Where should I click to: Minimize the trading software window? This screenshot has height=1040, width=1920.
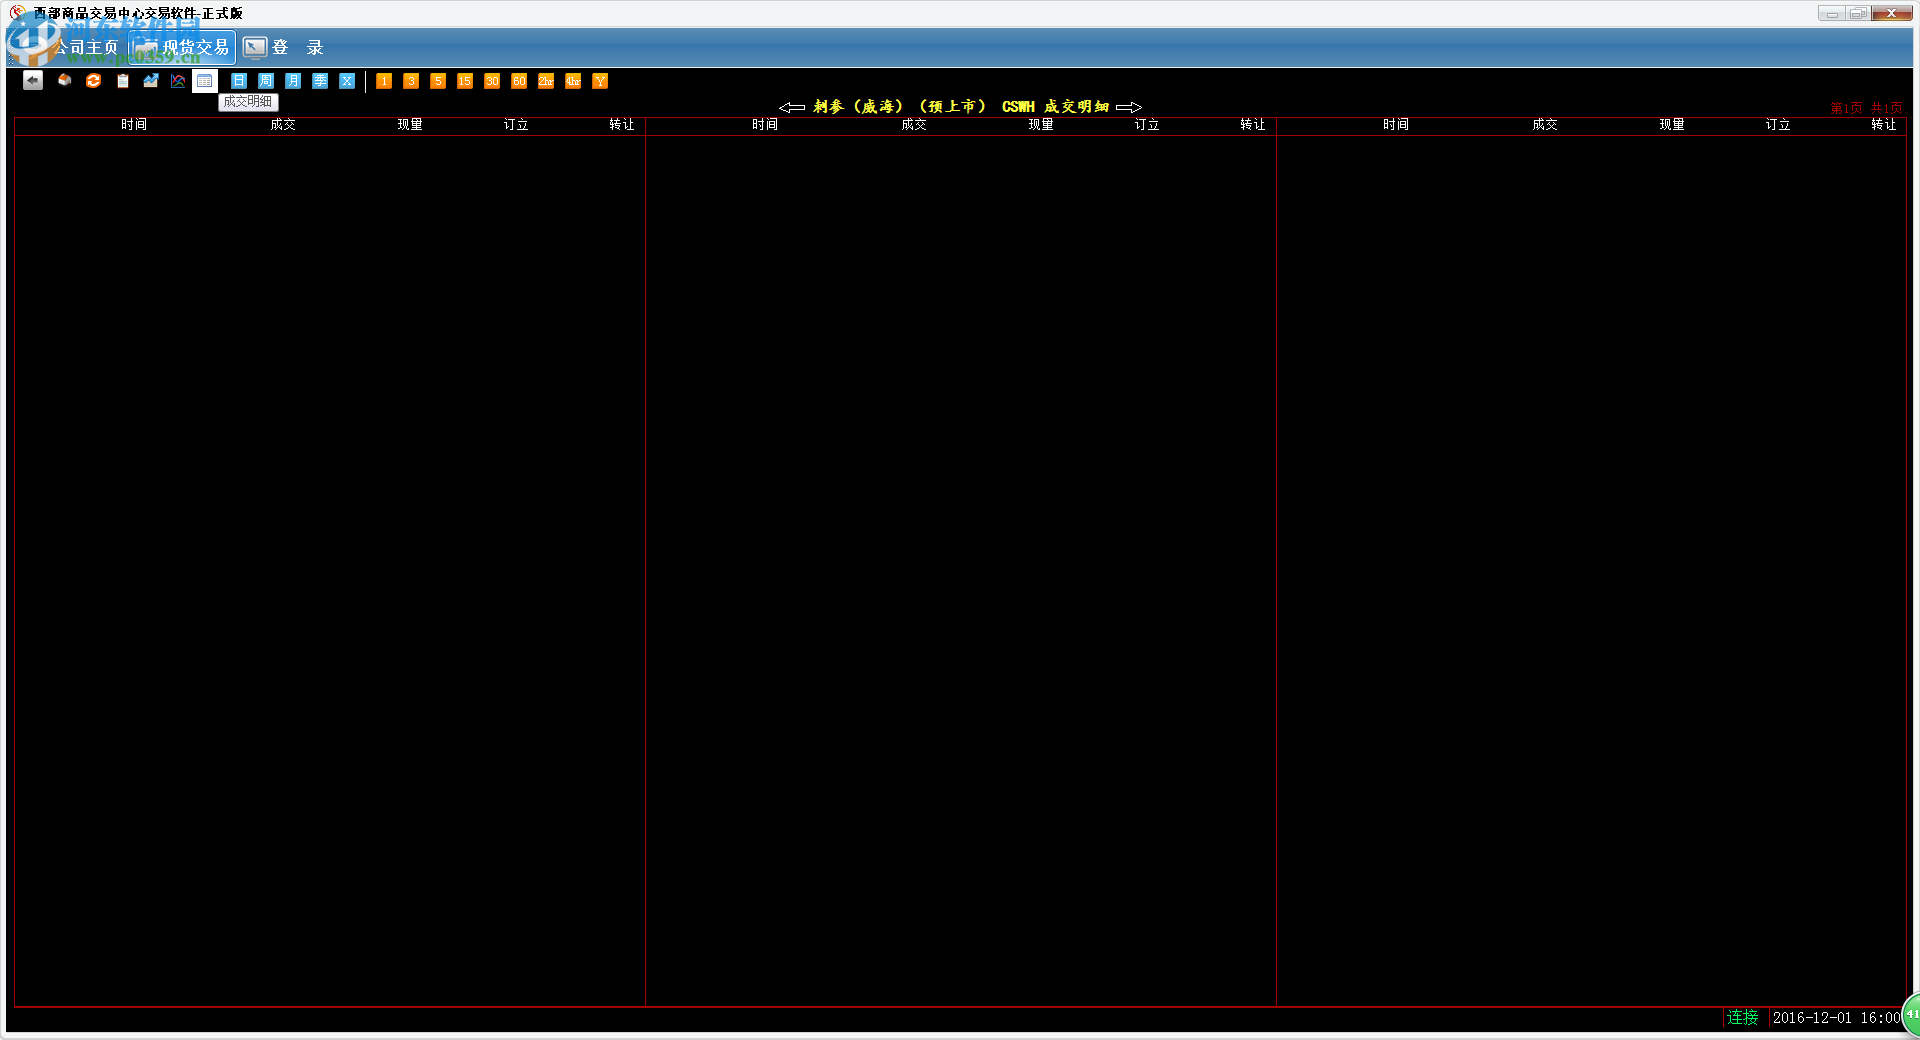click(x=1832, y=13)
